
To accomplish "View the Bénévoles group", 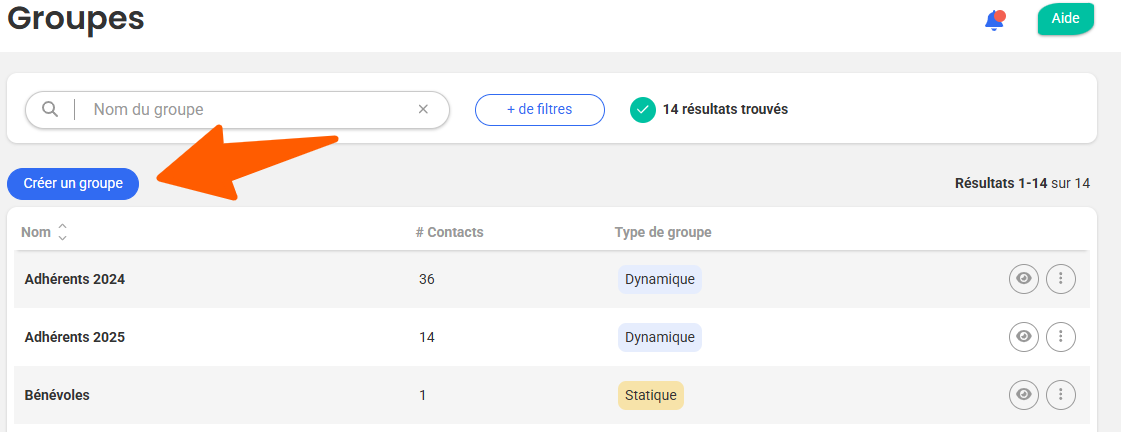I will tap(1023, 395).
